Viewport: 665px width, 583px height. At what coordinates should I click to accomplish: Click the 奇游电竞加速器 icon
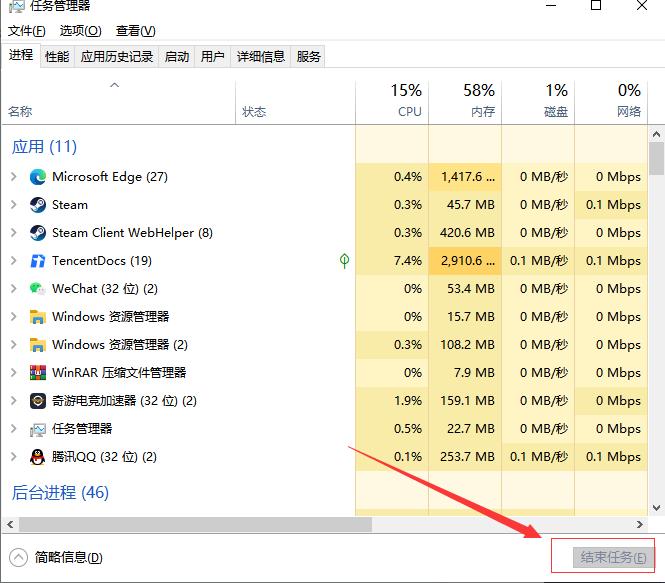[x=38, y=401]
